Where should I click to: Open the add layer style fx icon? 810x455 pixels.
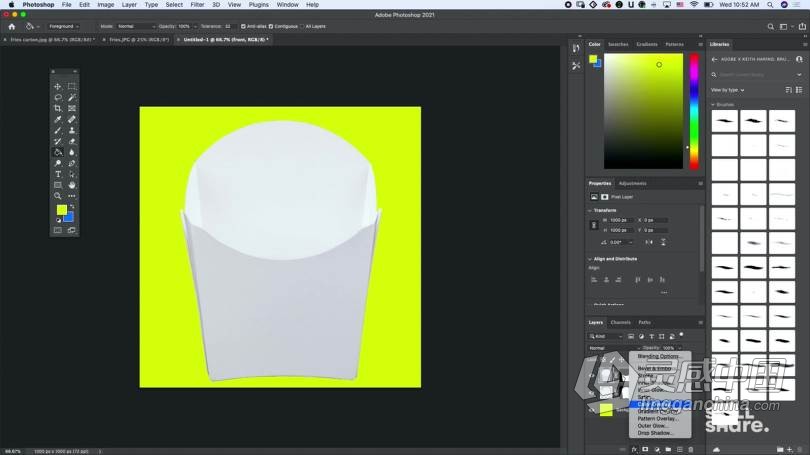click(x=634, y=449)
